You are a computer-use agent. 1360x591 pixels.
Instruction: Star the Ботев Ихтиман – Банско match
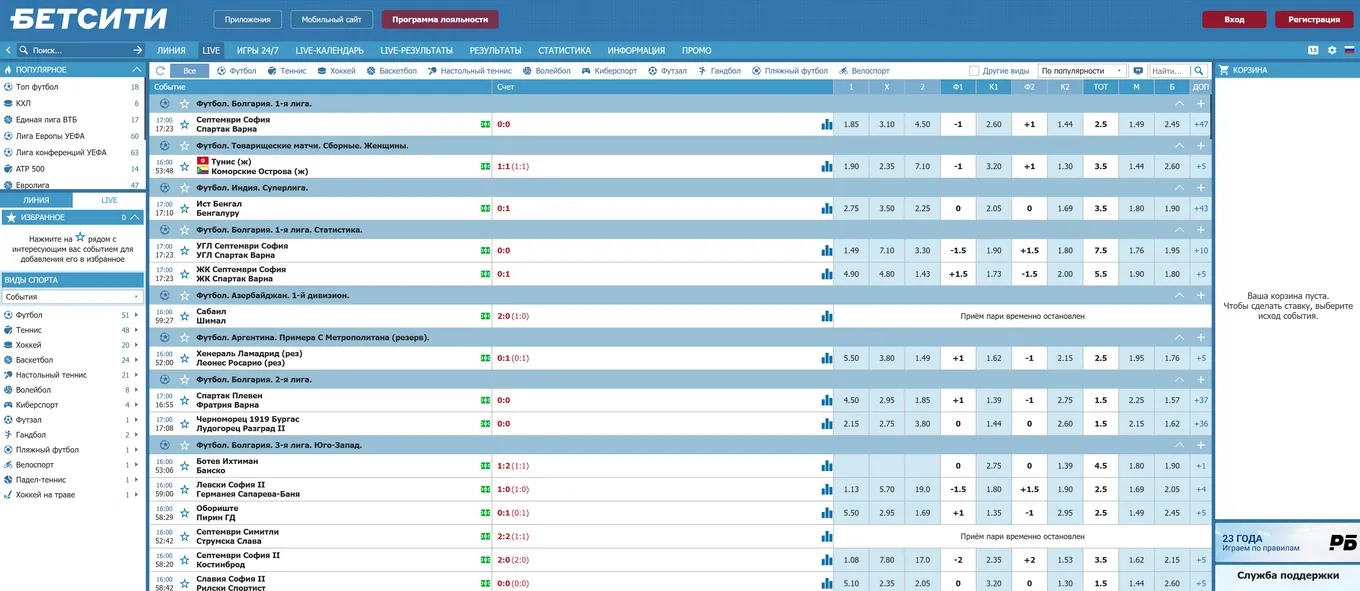click(184, 466)
